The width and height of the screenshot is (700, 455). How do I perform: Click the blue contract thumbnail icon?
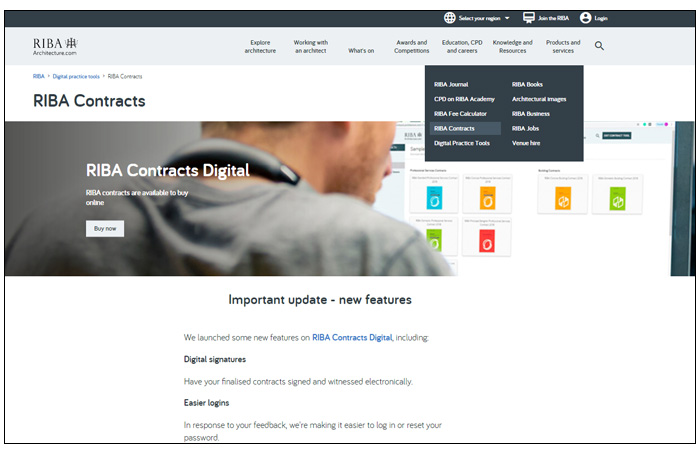point(434,198)
